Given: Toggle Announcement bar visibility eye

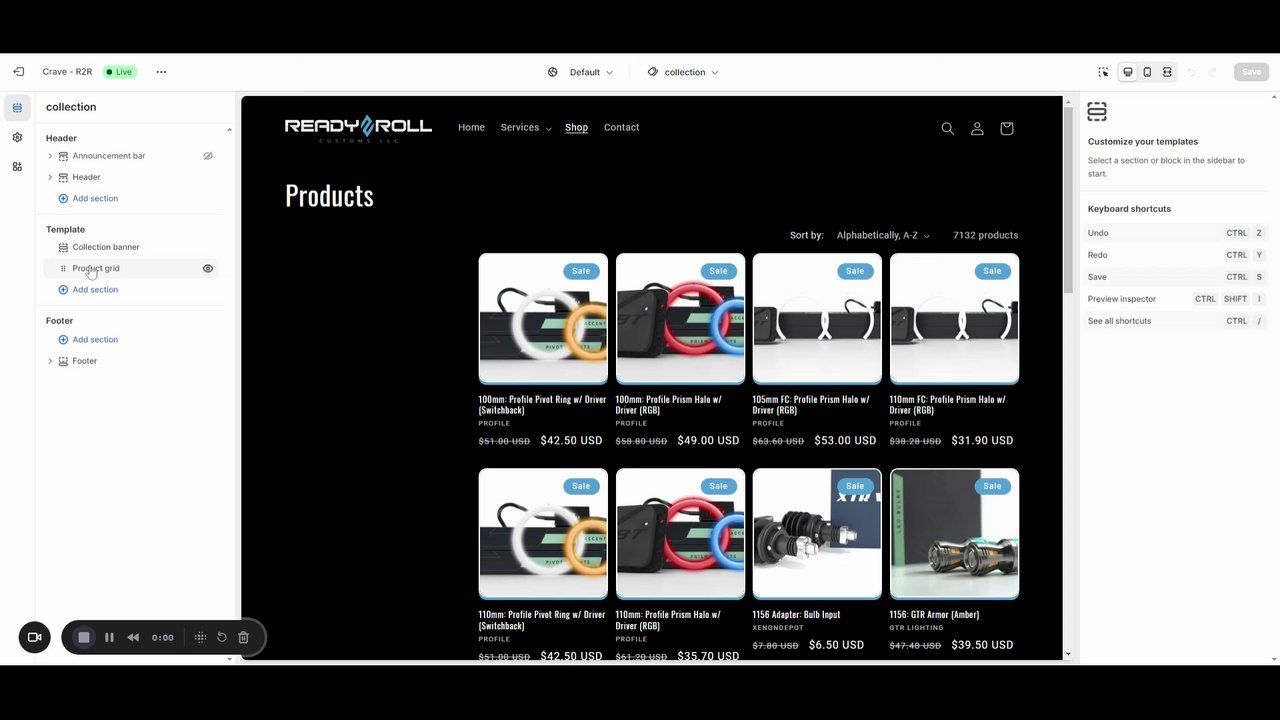Looking at the screenshot, I should pyautogui.click(x=208, y=156).
